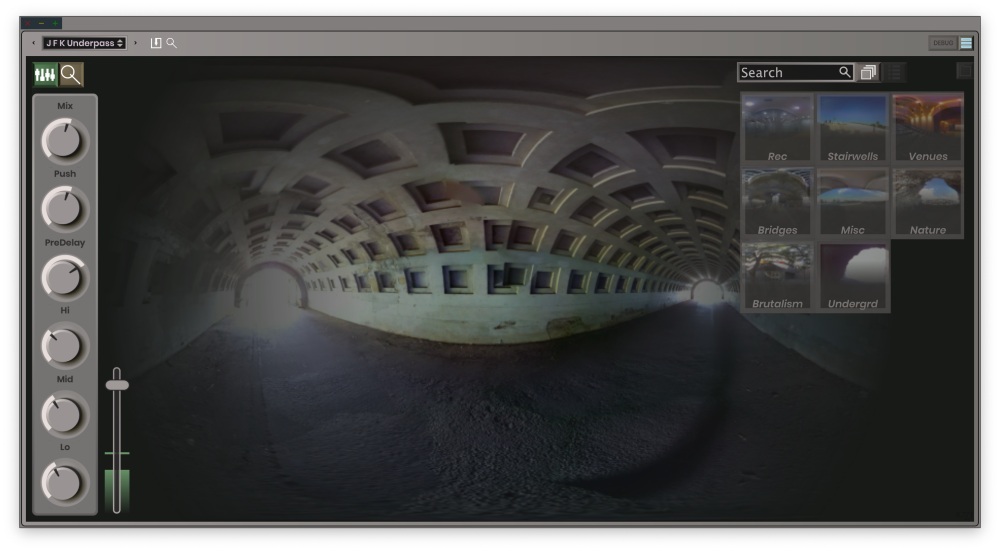Click the Hi EQ knob

[64, 346]
